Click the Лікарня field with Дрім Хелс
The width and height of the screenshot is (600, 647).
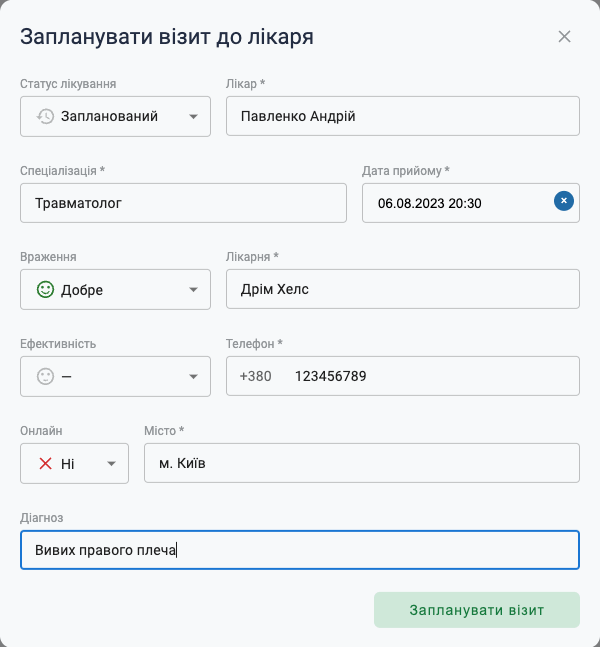click(x=403, y=289)
